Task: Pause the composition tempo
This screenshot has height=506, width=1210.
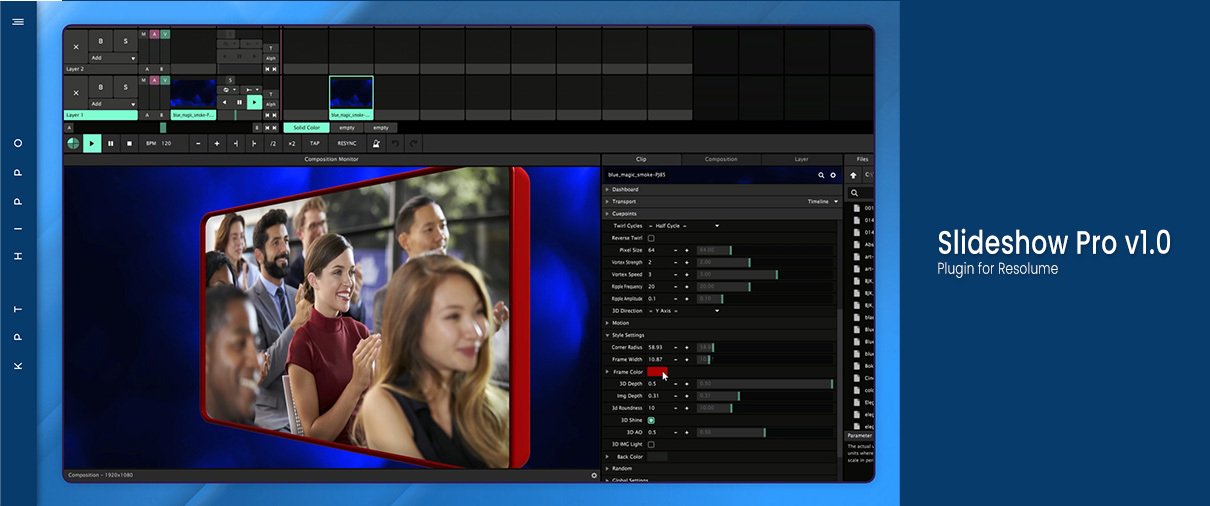Action: click(111, 144)
